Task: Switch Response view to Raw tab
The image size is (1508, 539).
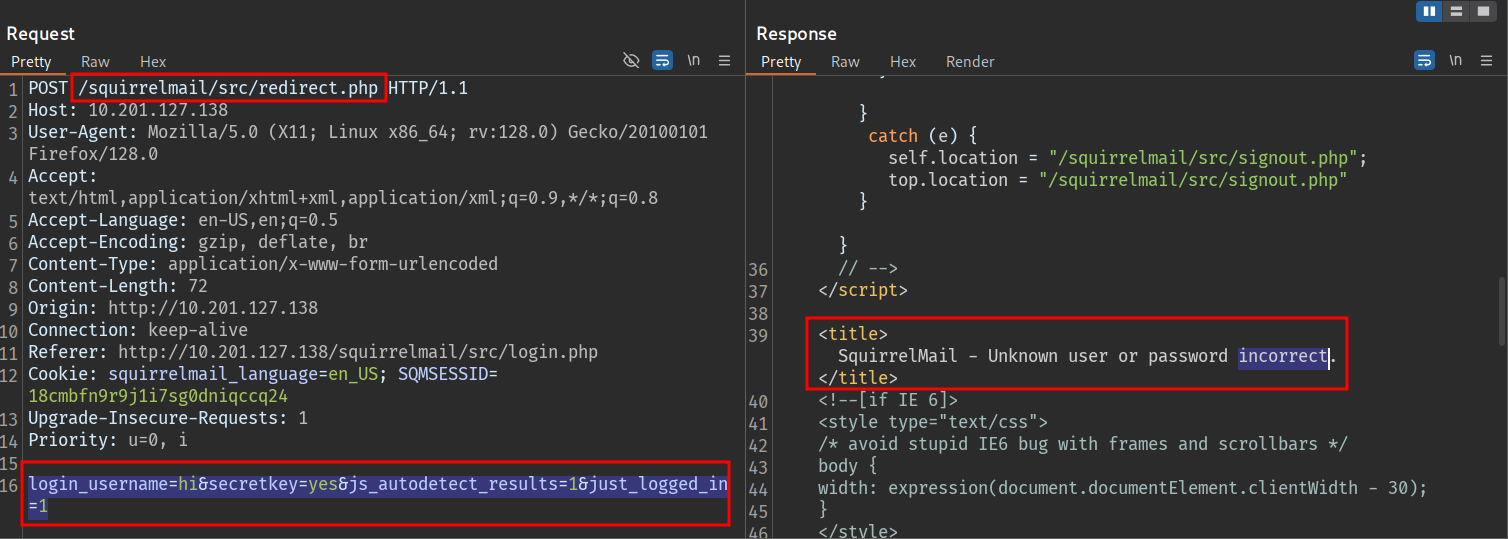Action: click(x=845, y=62)
